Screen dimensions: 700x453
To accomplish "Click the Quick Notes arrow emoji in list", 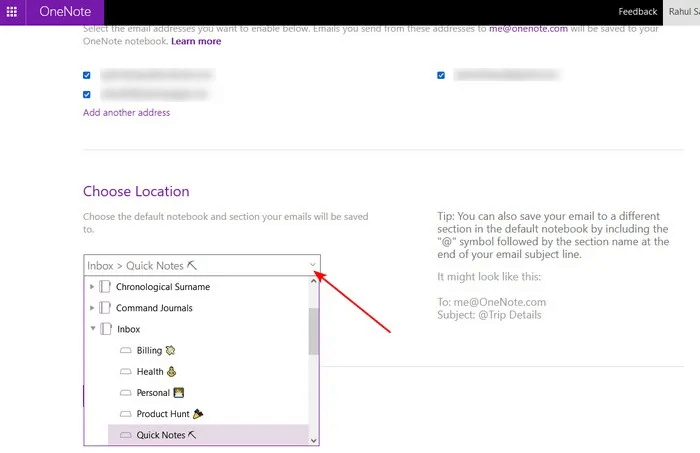I will tap(192, 435).
